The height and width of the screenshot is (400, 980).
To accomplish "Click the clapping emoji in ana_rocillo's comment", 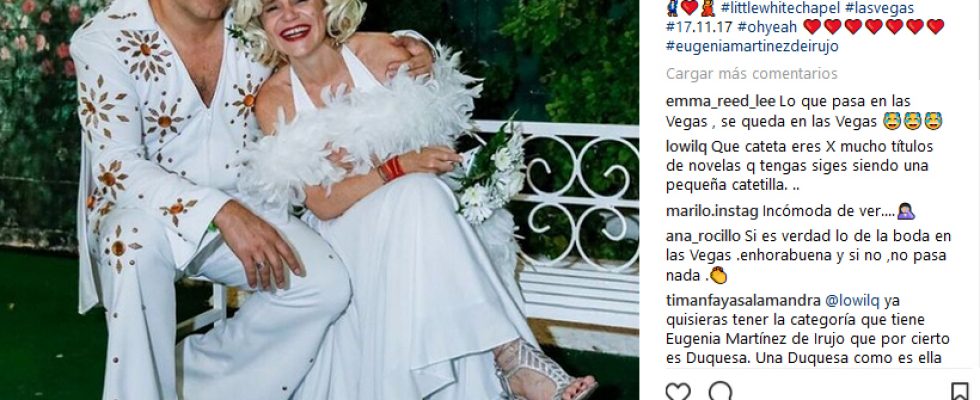I will (x=719, y=275).
